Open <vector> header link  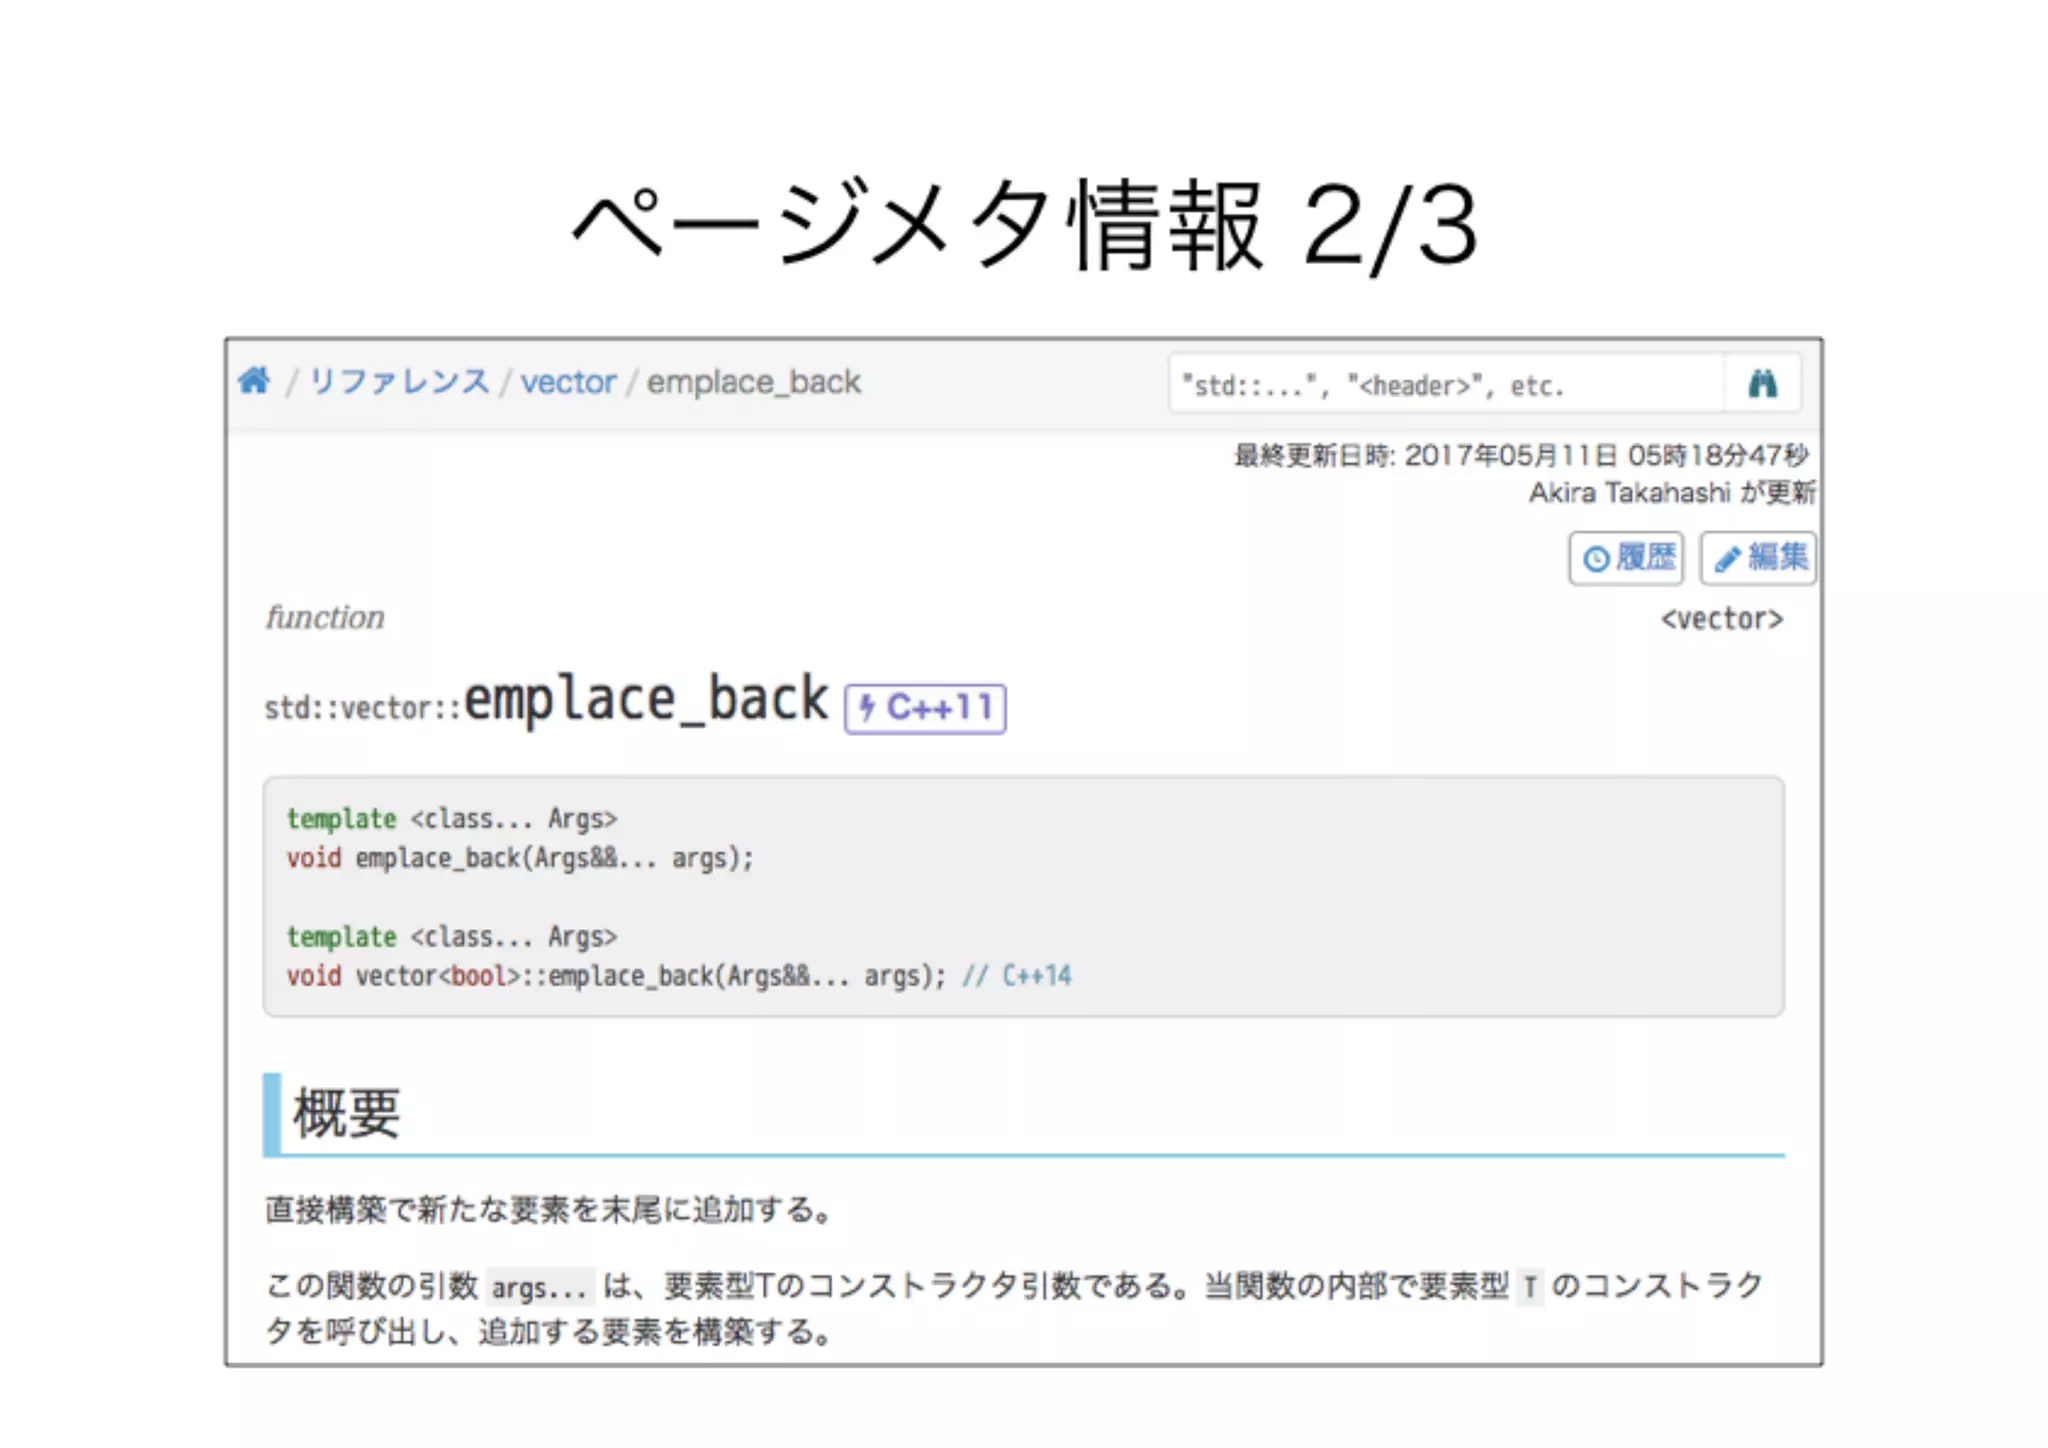point(1722,619)
